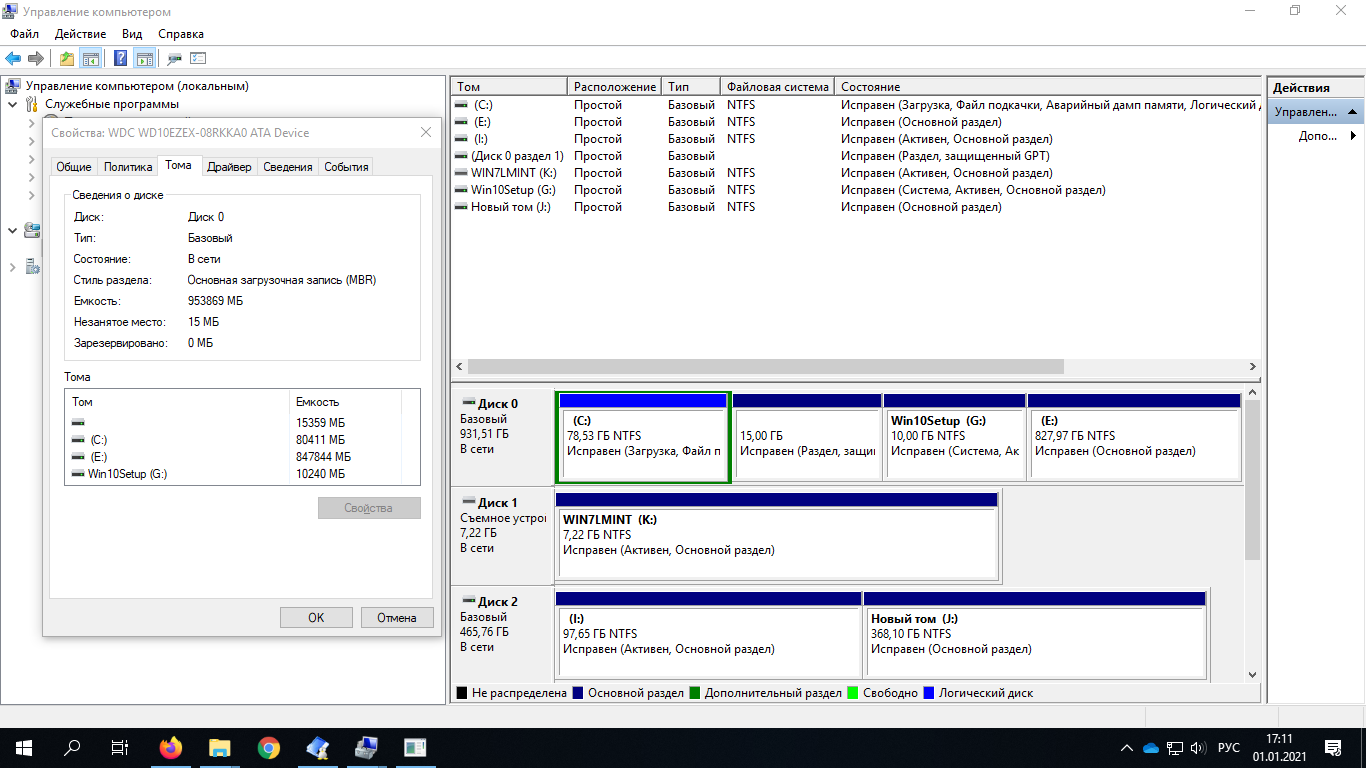The height and width of the screenshot is (768, 1366).
Task: Click the gray Forward arrow in toolbar
Action: (36, 59)
